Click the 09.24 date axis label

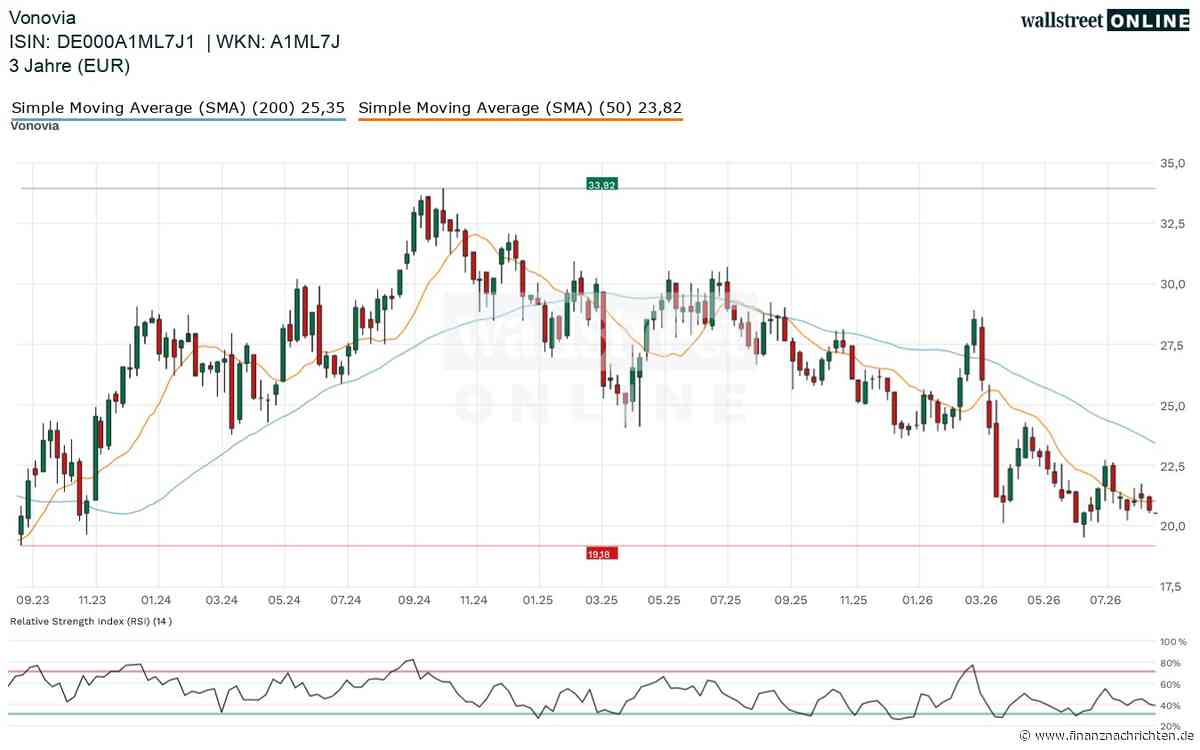coord(413,600)
